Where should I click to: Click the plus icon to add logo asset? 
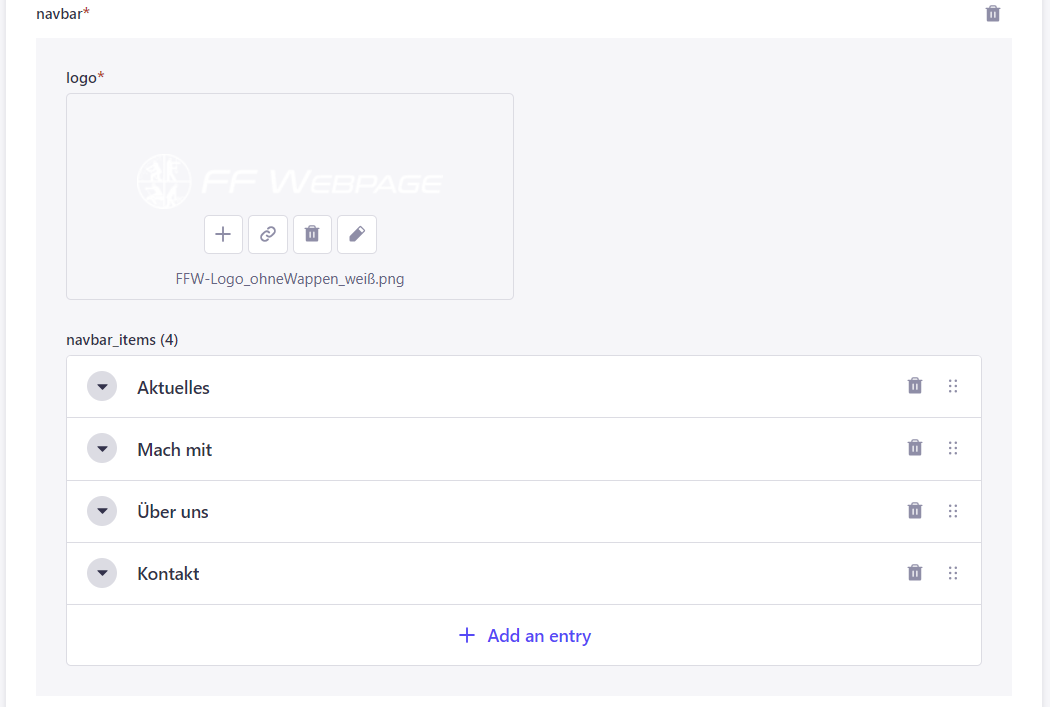tap(223, 234)
